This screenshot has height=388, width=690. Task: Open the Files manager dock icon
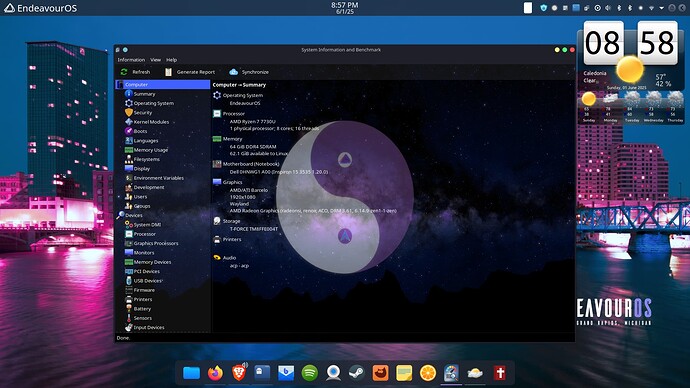point(191,373)
